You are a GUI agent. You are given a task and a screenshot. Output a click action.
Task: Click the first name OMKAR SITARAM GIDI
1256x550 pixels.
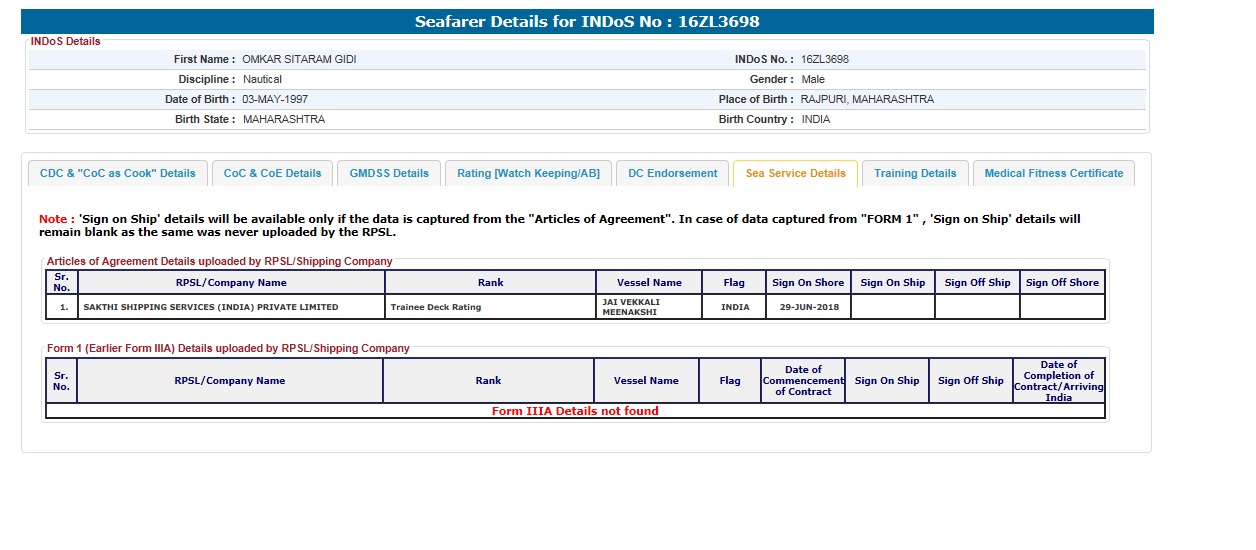coord(299,60)
